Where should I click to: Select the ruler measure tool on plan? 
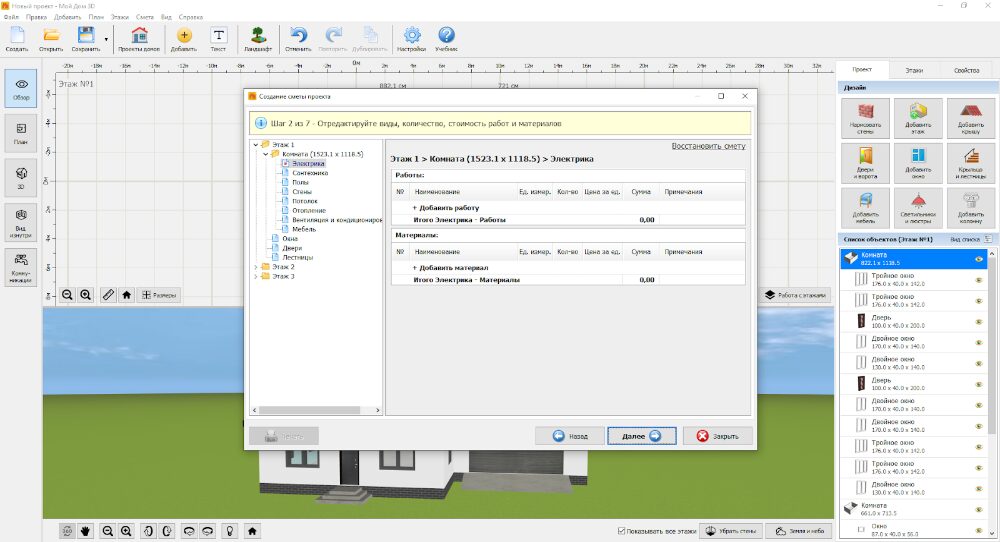[x=108, y=295]
